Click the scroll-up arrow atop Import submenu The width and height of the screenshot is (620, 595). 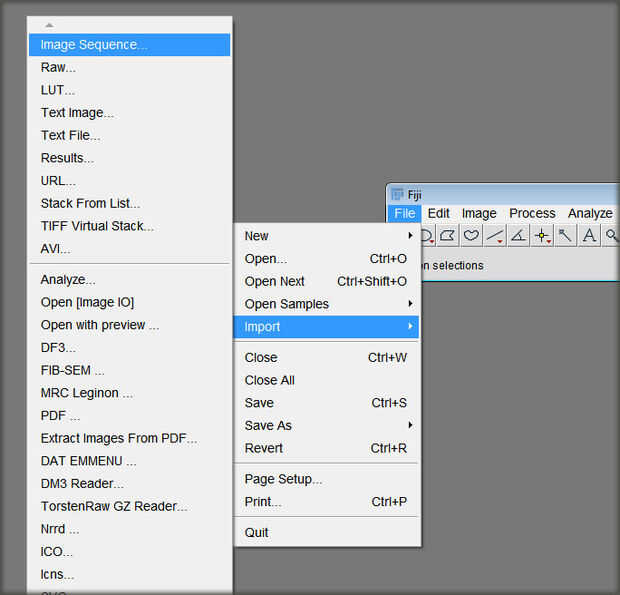coord(49,25)
